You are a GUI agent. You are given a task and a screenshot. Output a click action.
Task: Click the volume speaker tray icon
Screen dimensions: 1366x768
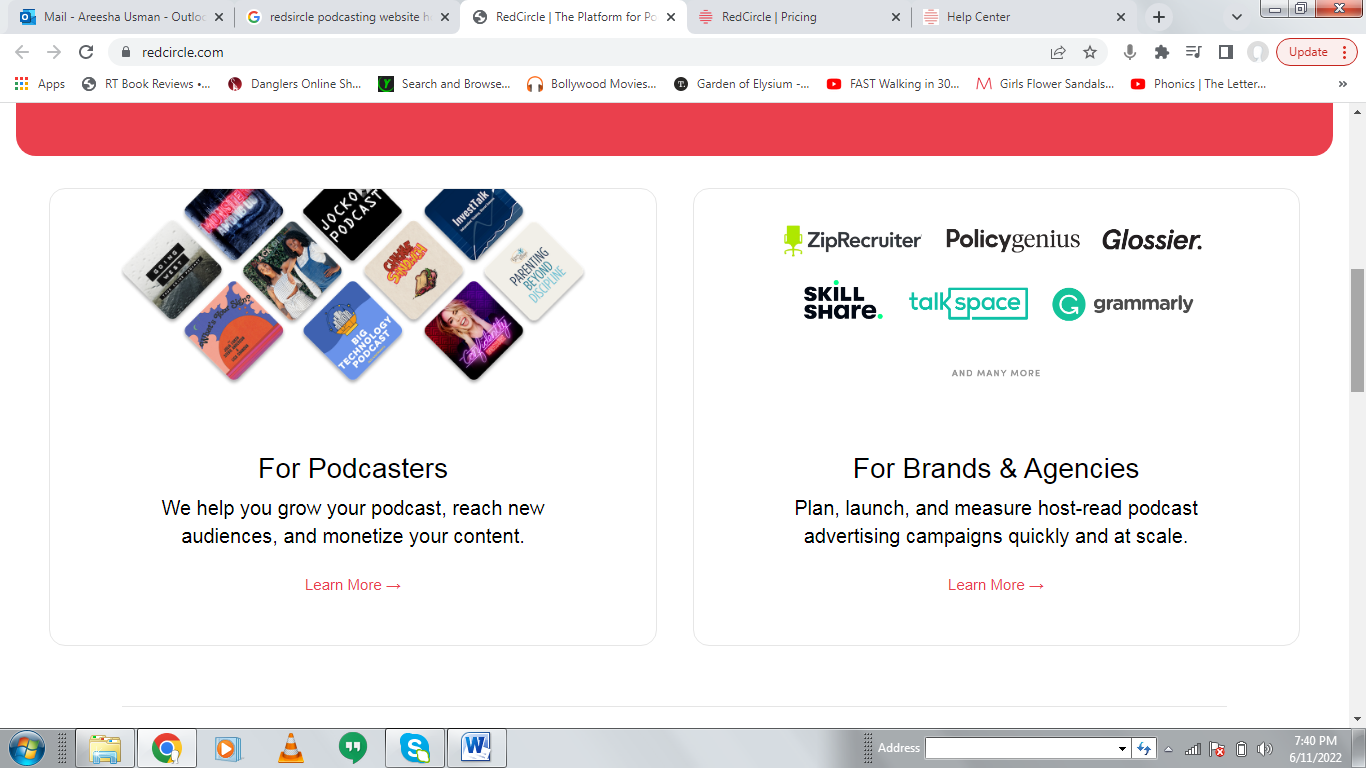(1265, 749)
